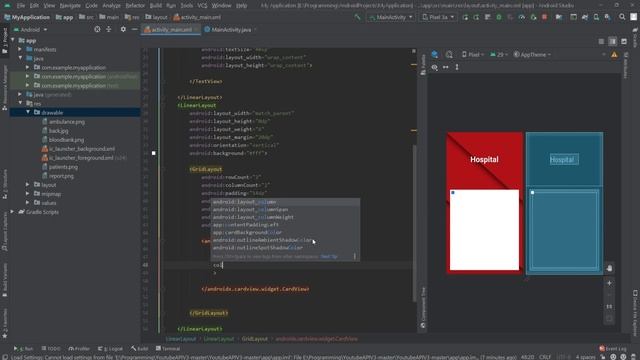Viewport: 640px width, 360px height.
Task: Open the Refactor menu
Action: 135,6
